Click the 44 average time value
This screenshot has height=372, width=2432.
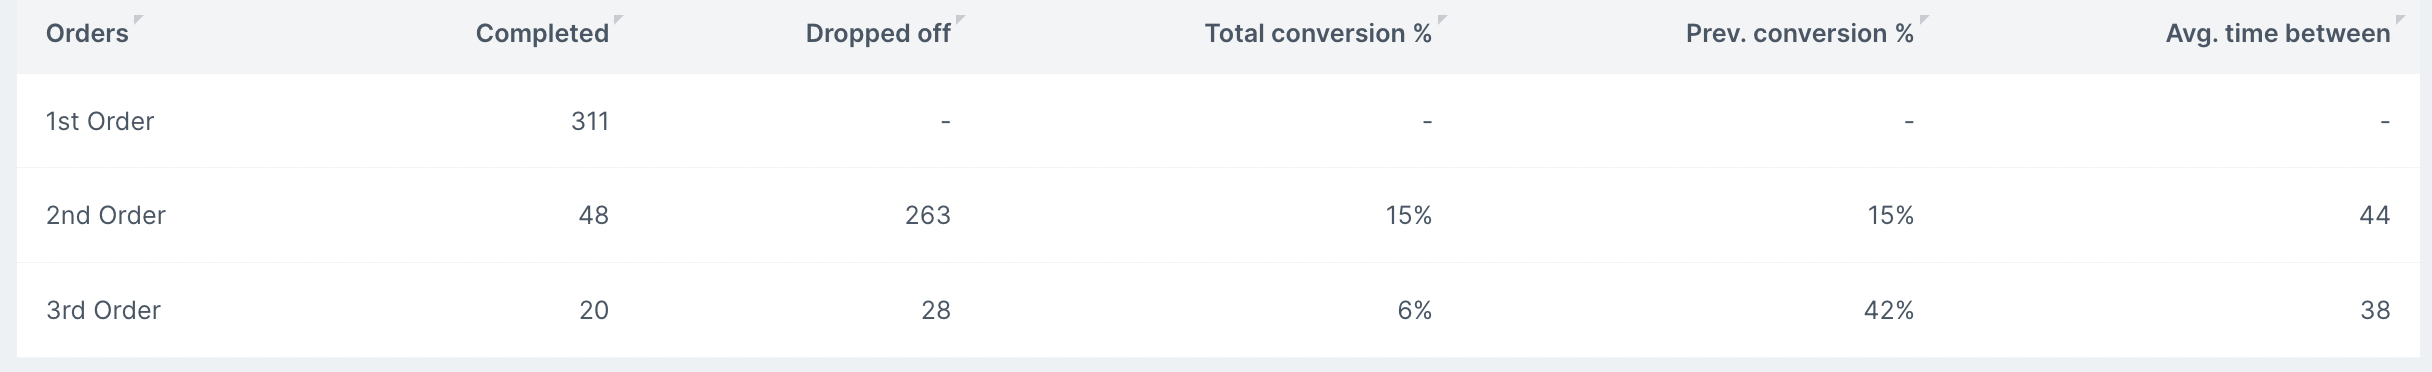[2375, 215]
